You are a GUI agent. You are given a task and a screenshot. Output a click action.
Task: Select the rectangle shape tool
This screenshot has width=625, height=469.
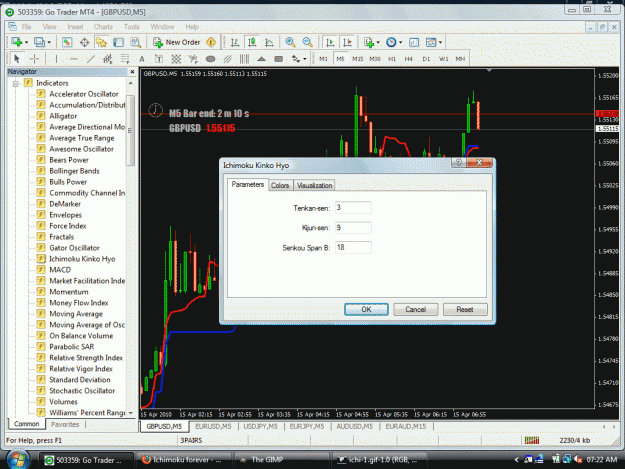[x=279, y=59]
